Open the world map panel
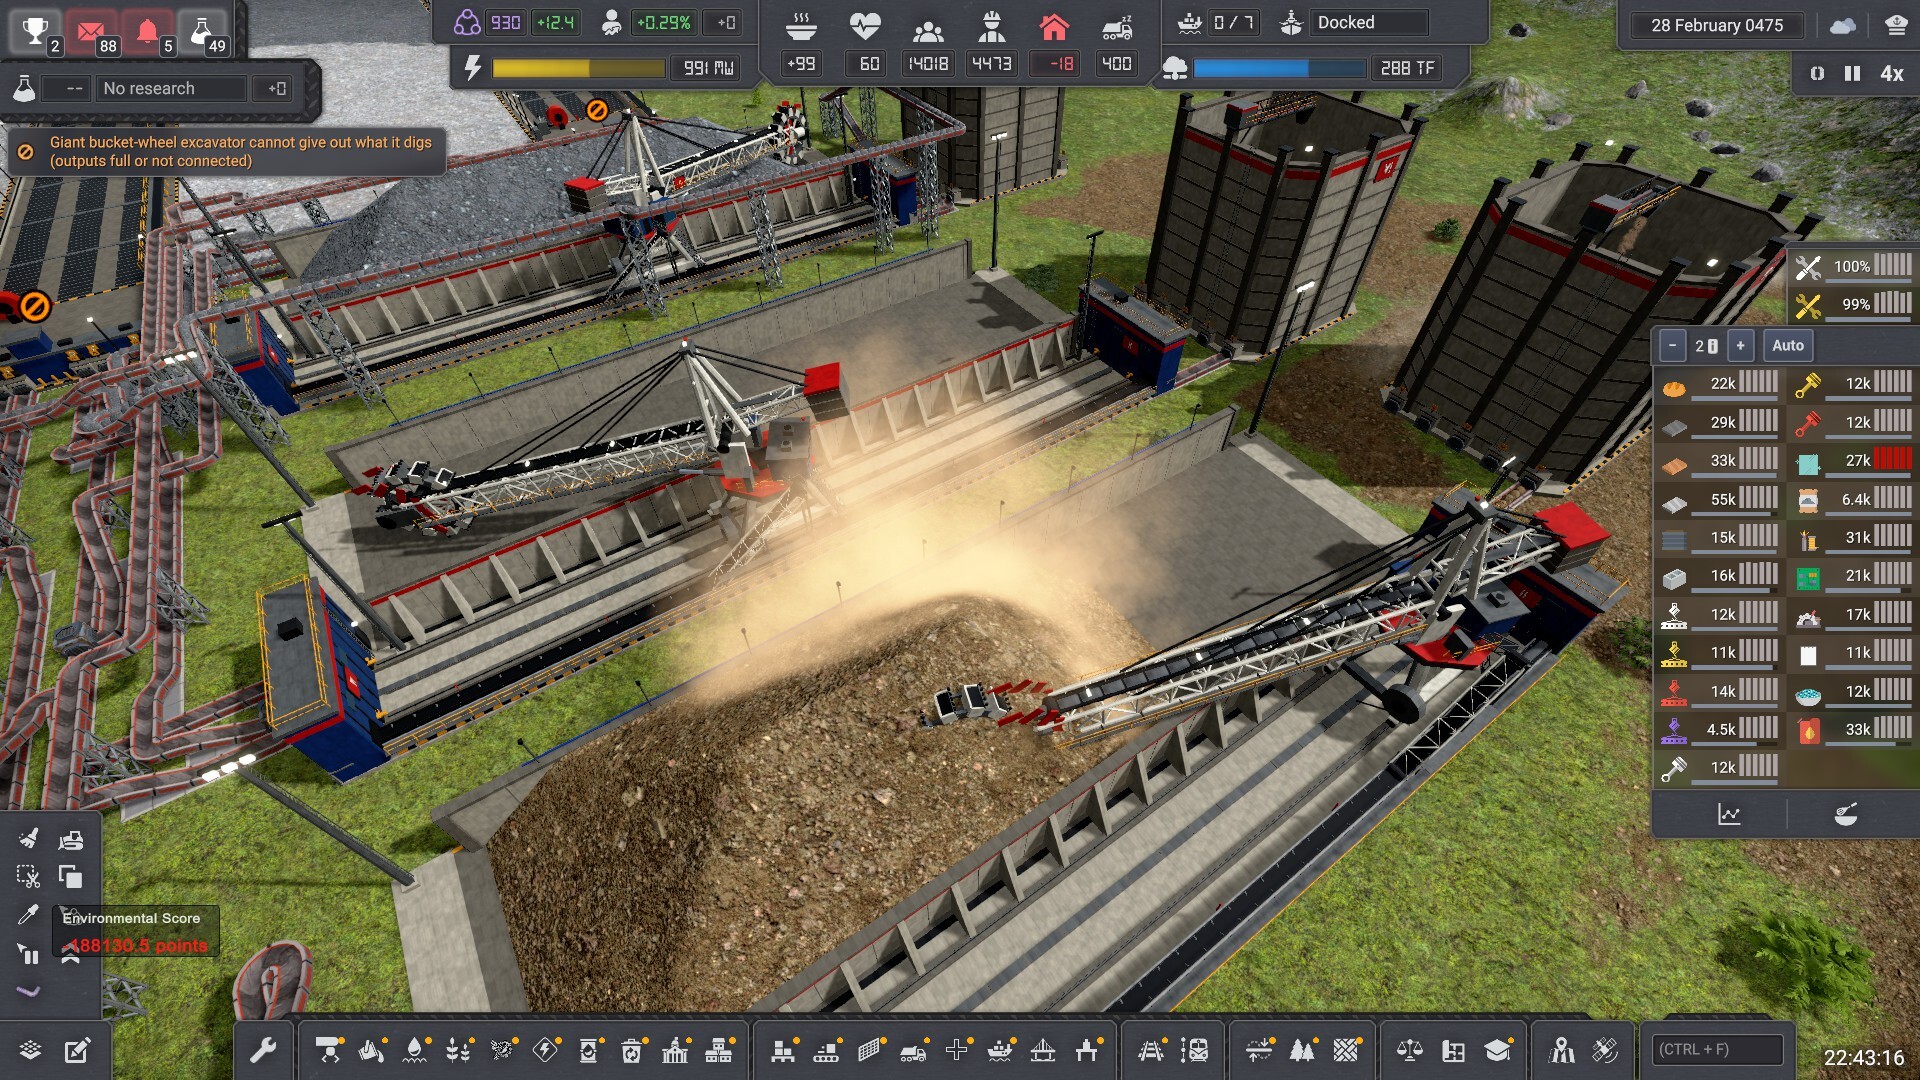The height and width of the screenshot is (1080, 1920). [1562, 1050]
